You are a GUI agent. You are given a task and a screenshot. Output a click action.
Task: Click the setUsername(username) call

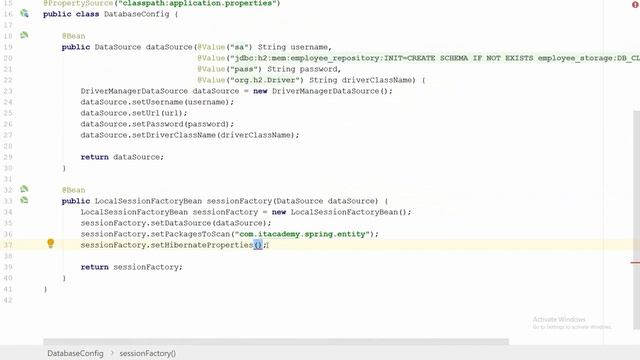point(181,102)
